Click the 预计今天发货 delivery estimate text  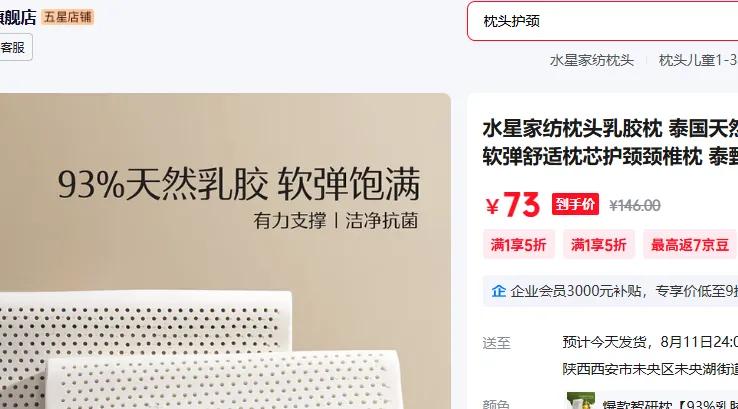[x=604, y=342]
